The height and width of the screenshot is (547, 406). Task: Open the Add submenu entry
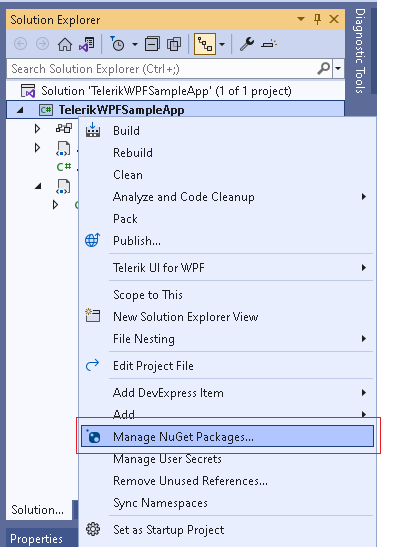[227, 414]
